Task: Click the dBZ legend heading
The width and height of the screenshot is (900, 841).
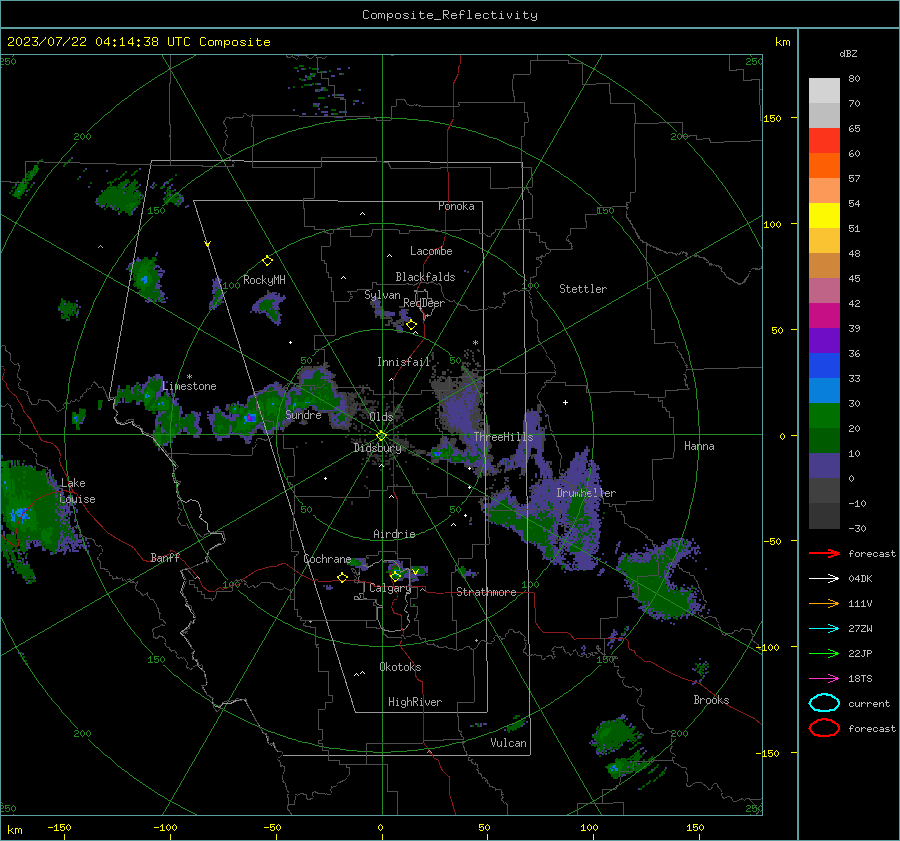Action: click(x=848, y=53)
